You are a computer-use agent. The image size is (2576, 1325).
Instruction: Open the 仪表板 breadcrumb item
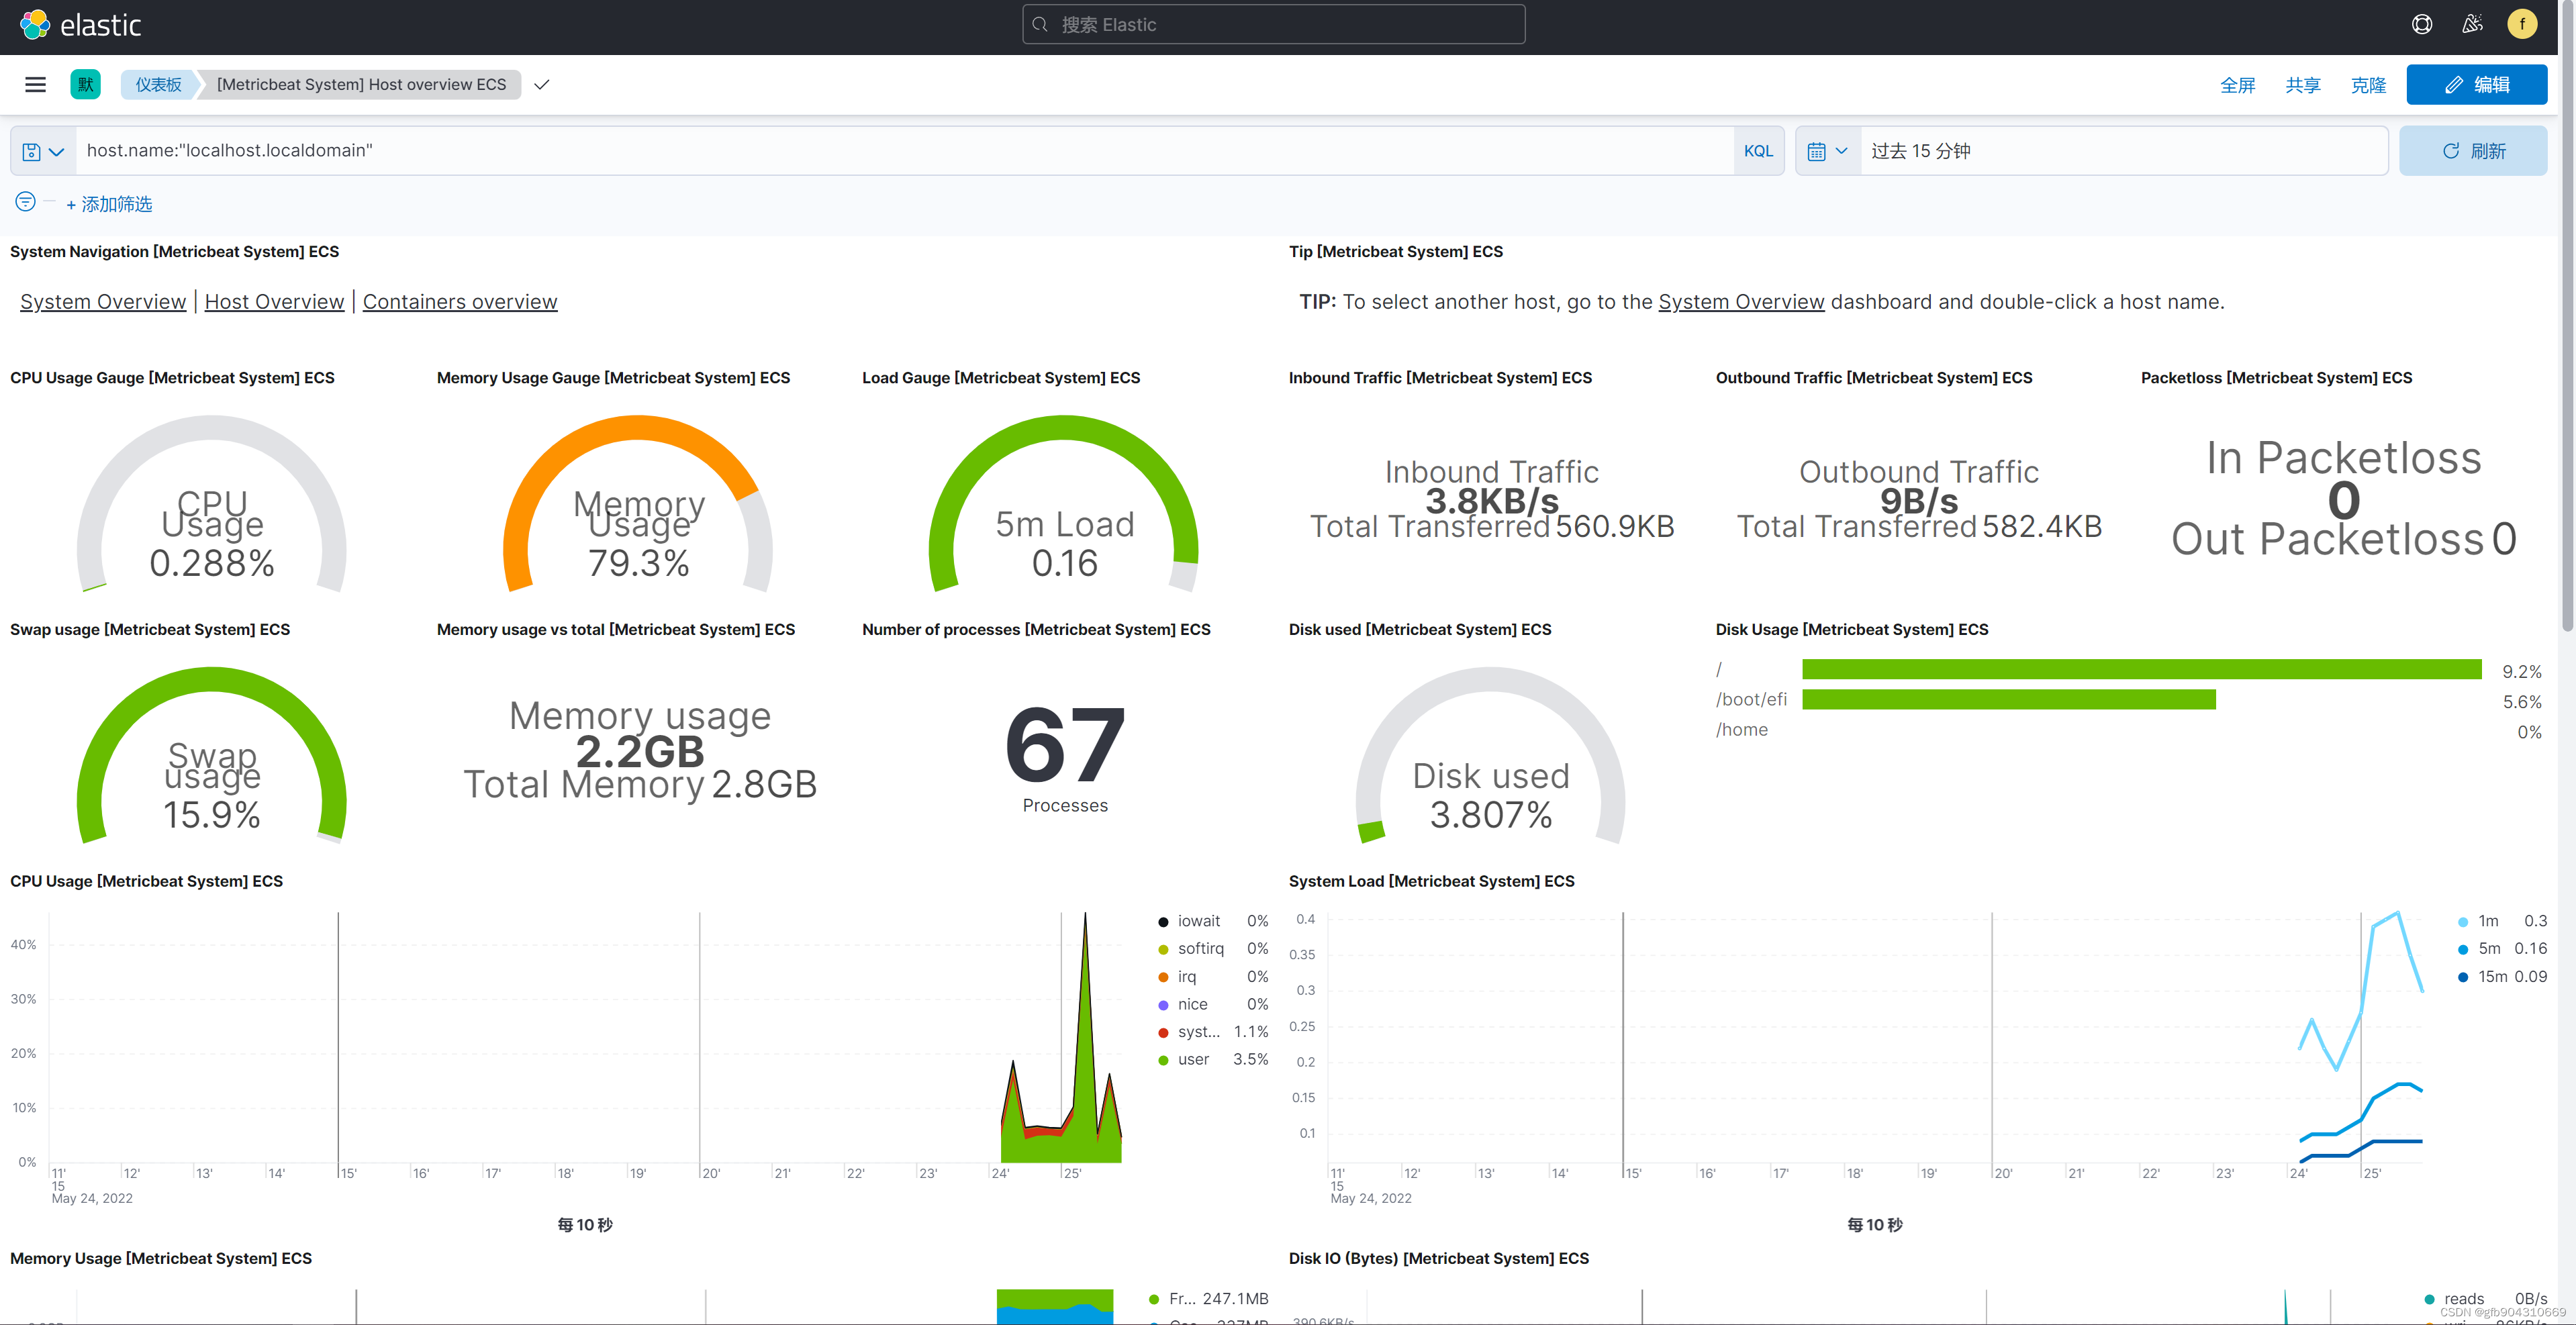[x=158, y=85]
